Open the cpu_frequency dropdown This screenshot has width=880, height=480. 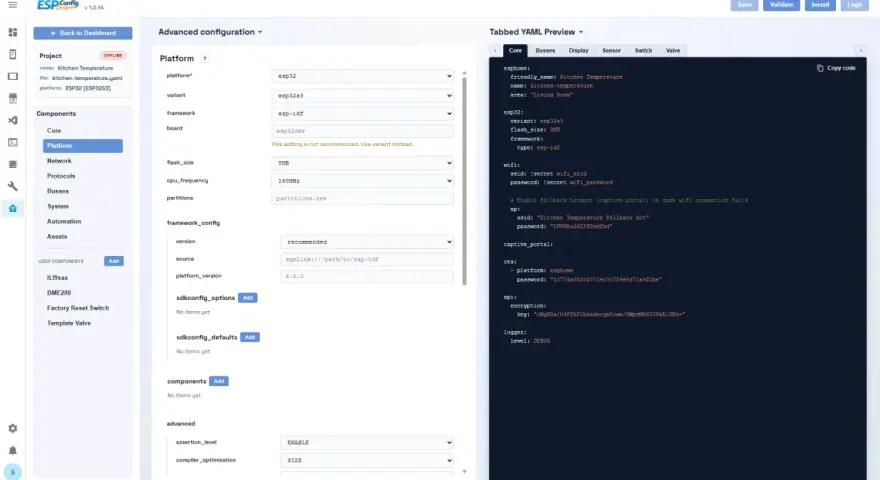point(363,181)
